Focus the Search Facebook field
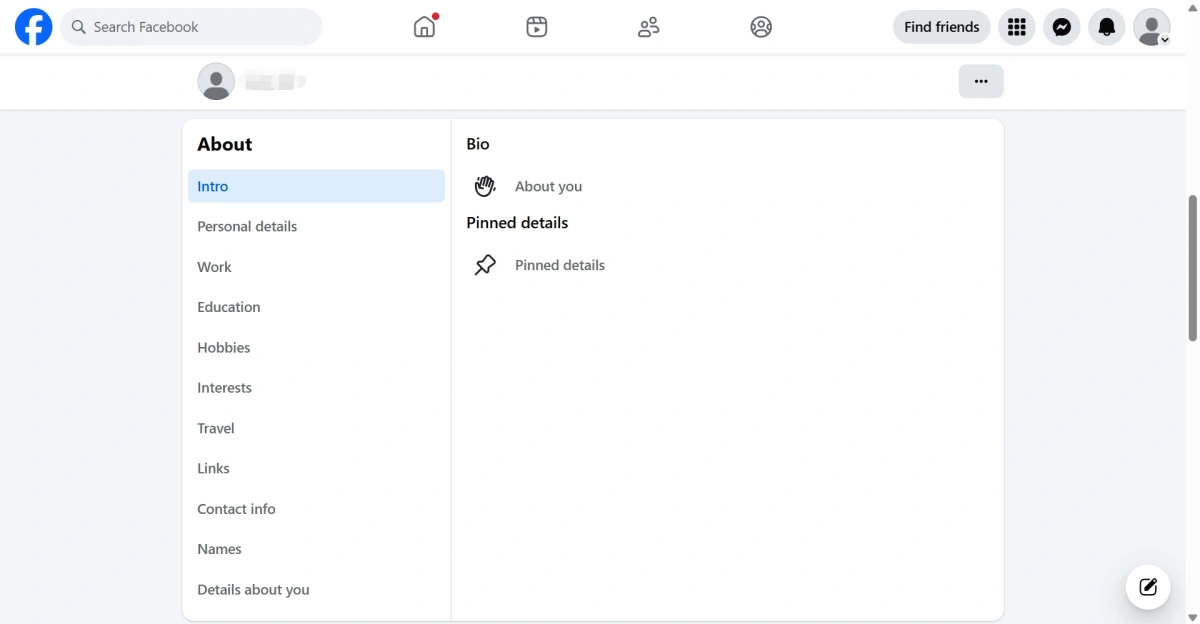Screen dimensions: 1200x624 tap(191, 27)
